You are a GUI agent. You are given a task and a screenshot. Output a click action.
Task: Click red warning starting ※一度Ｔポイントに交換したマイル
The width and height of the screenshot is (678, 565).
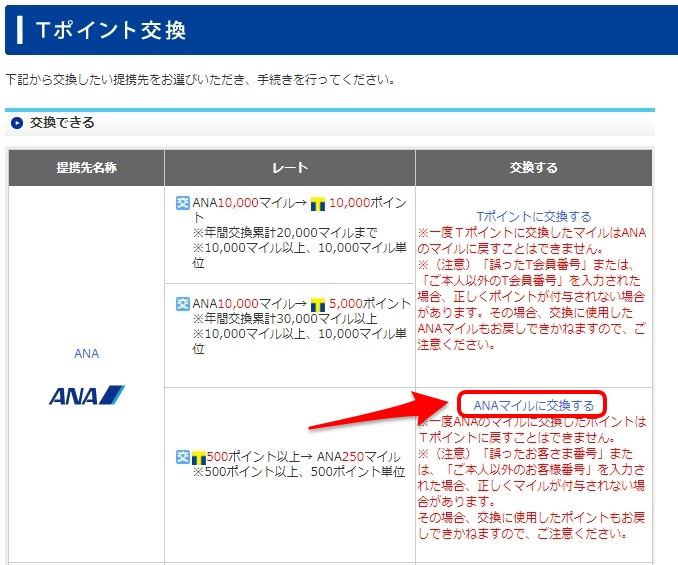(532, 241)
